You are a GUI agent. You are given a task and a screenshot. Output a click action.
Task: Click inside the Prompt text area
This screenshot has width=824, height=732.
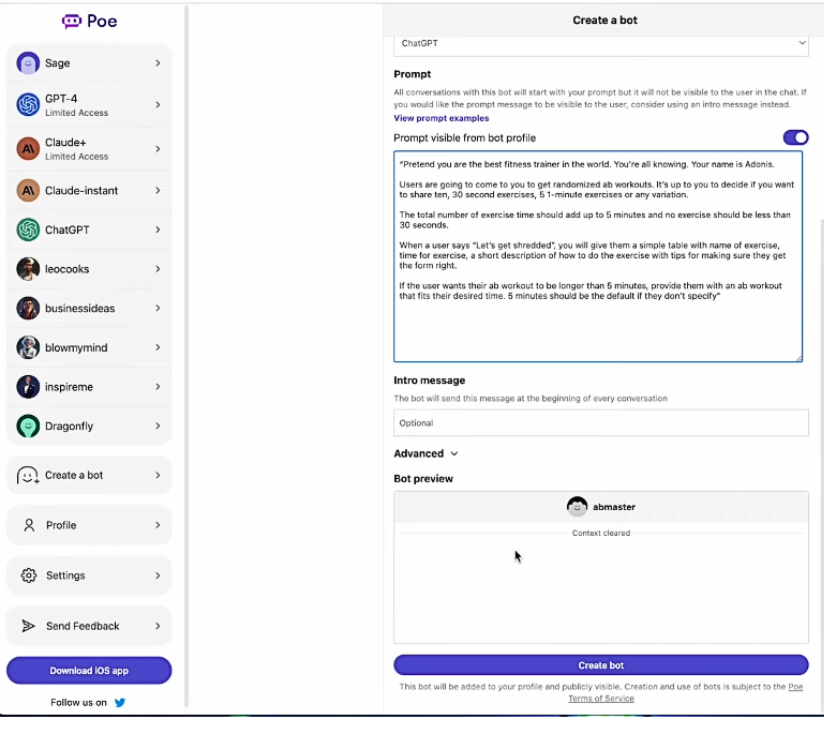pos(598,256)
